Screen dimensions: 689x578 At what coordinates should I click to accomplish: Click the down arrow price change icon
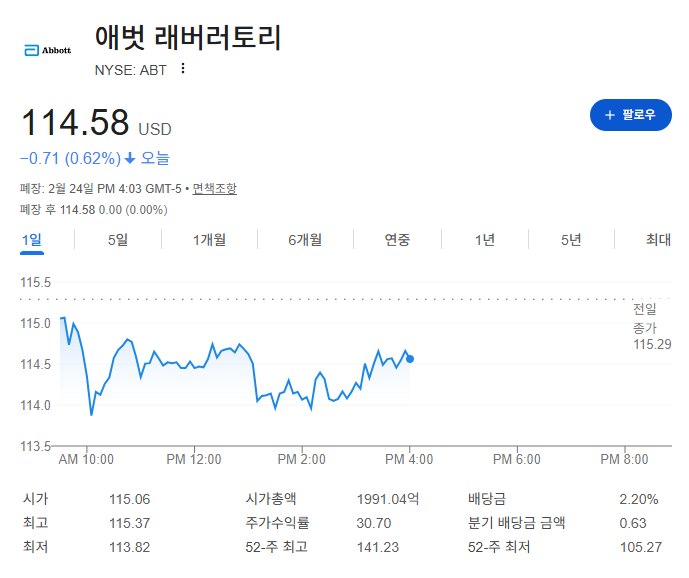tap(130, 158)
